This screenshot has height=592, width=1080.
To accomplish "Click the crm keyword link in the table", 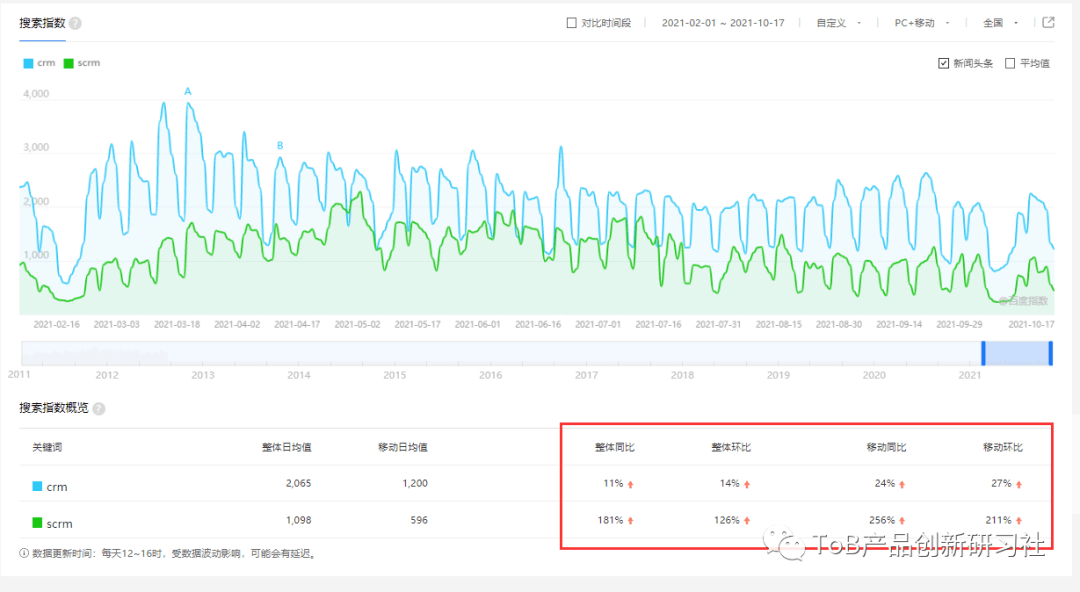I will click(x=54, y=486).
